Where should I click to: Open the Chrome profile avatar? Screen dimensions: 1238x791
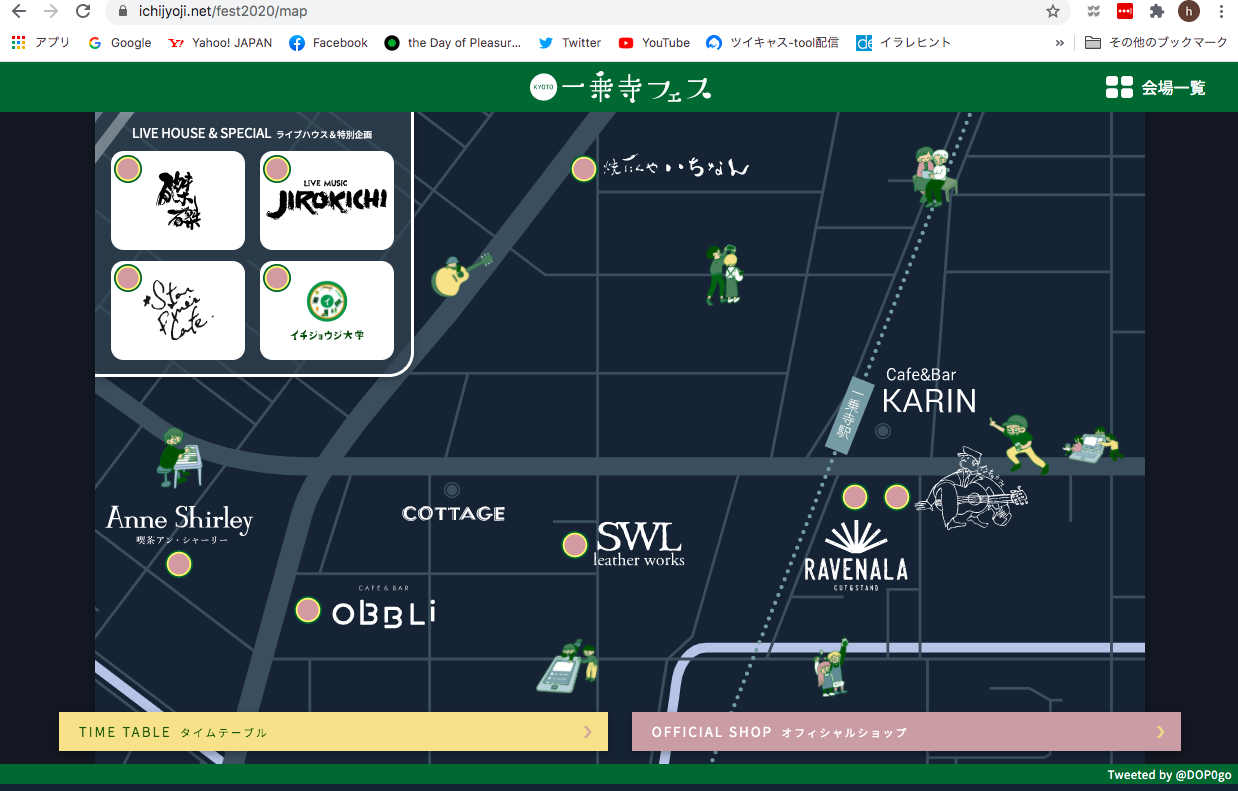[x=1188, y=11]
